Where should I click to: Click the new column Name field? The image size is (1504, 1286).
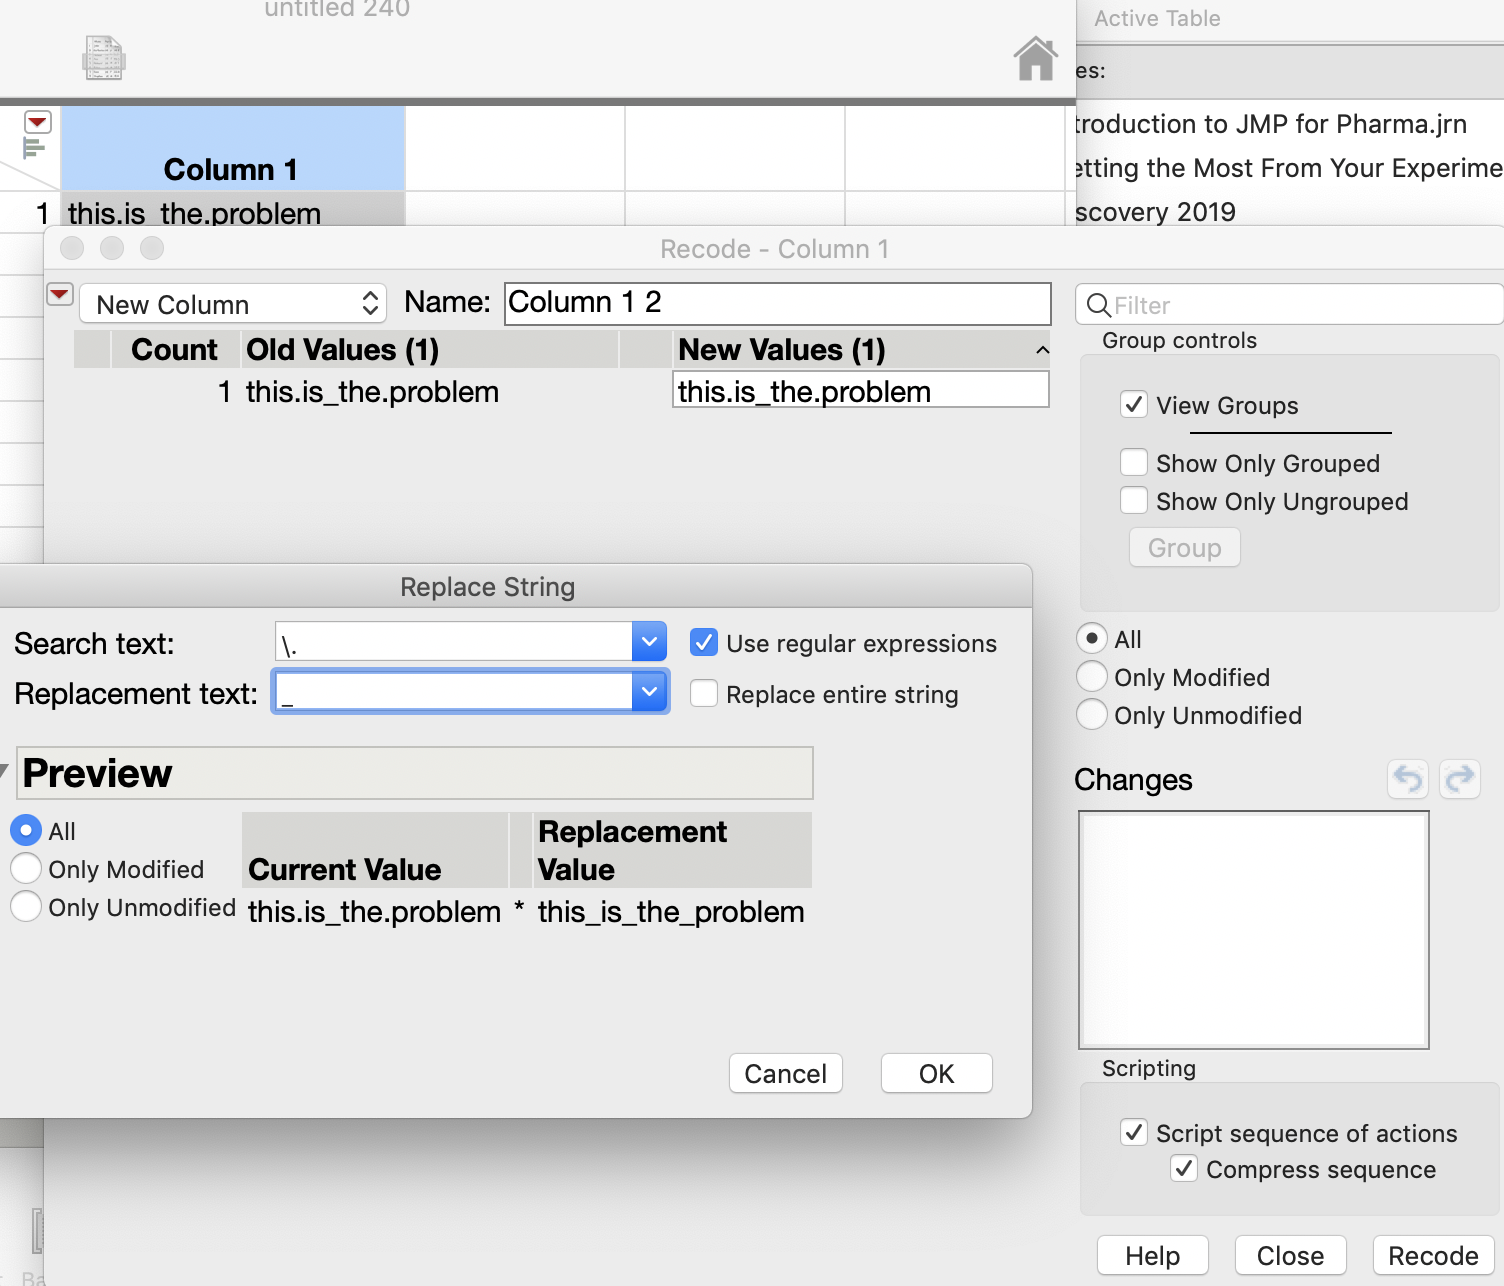(x=777, y=303)
